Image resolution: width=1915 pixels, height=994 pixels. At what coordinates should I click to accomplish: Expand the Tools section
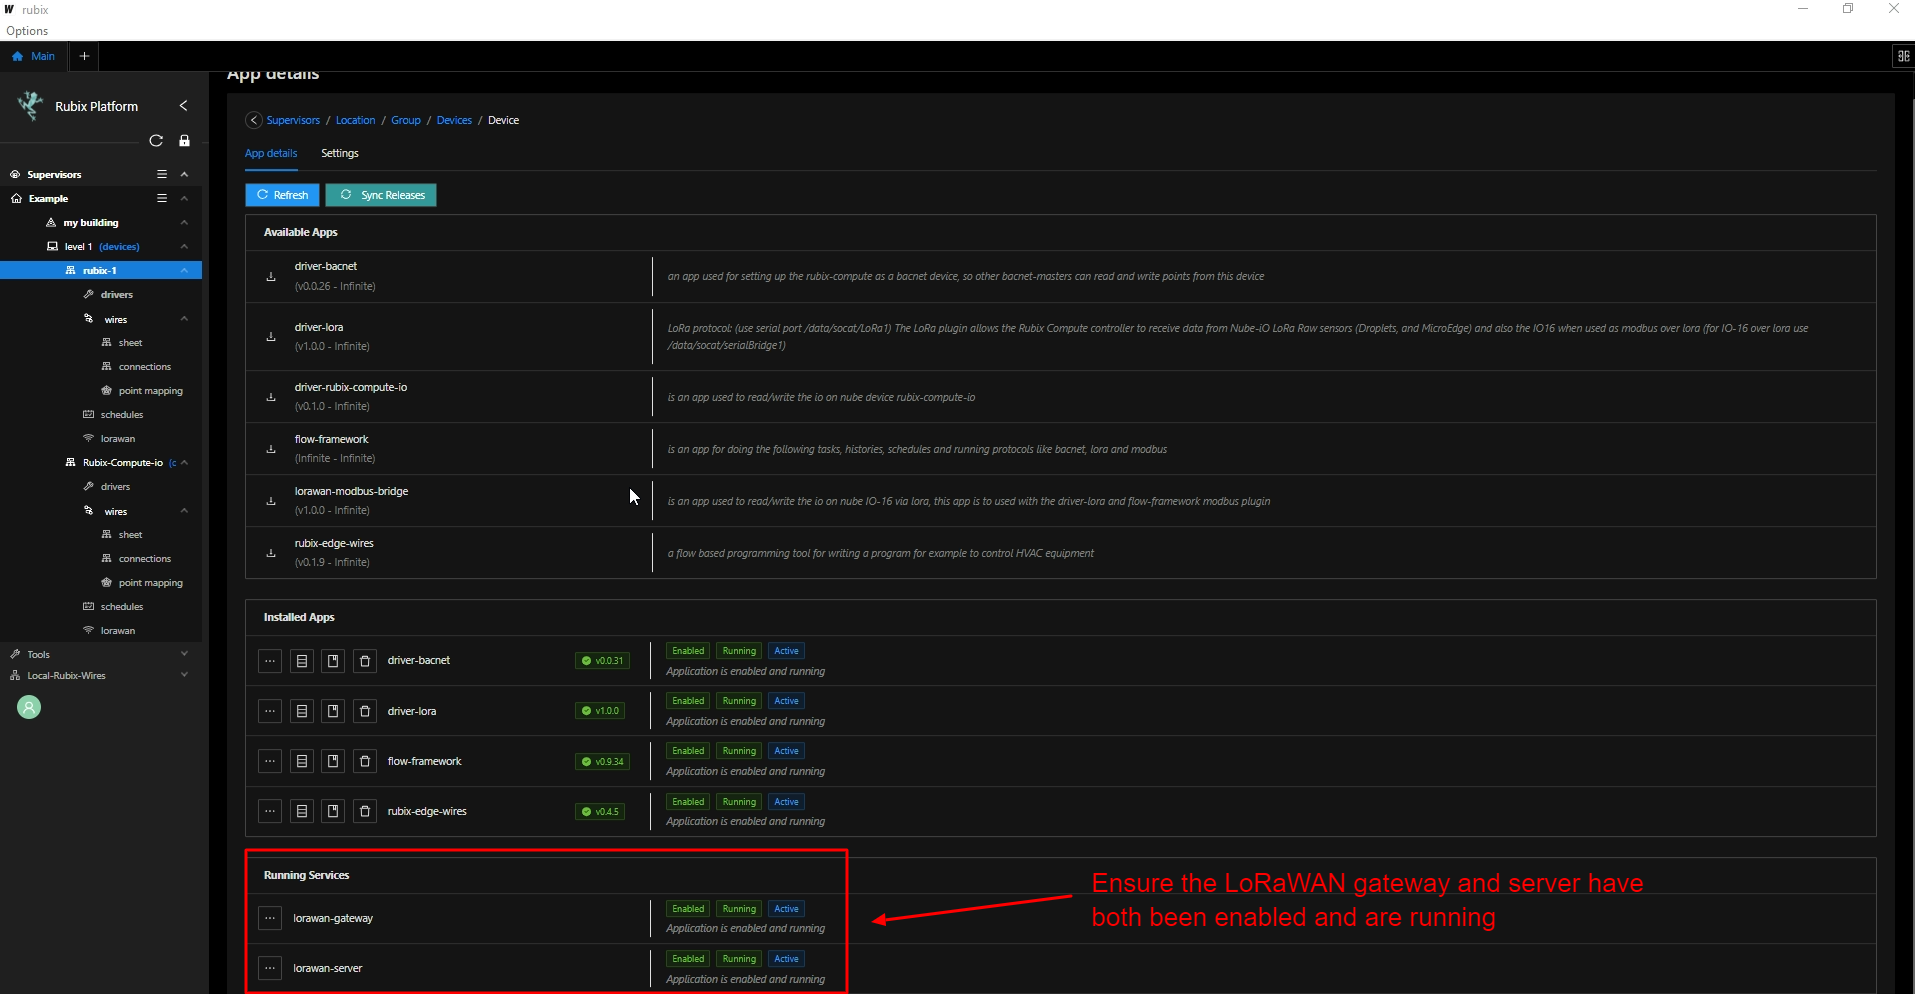point(184,654)
